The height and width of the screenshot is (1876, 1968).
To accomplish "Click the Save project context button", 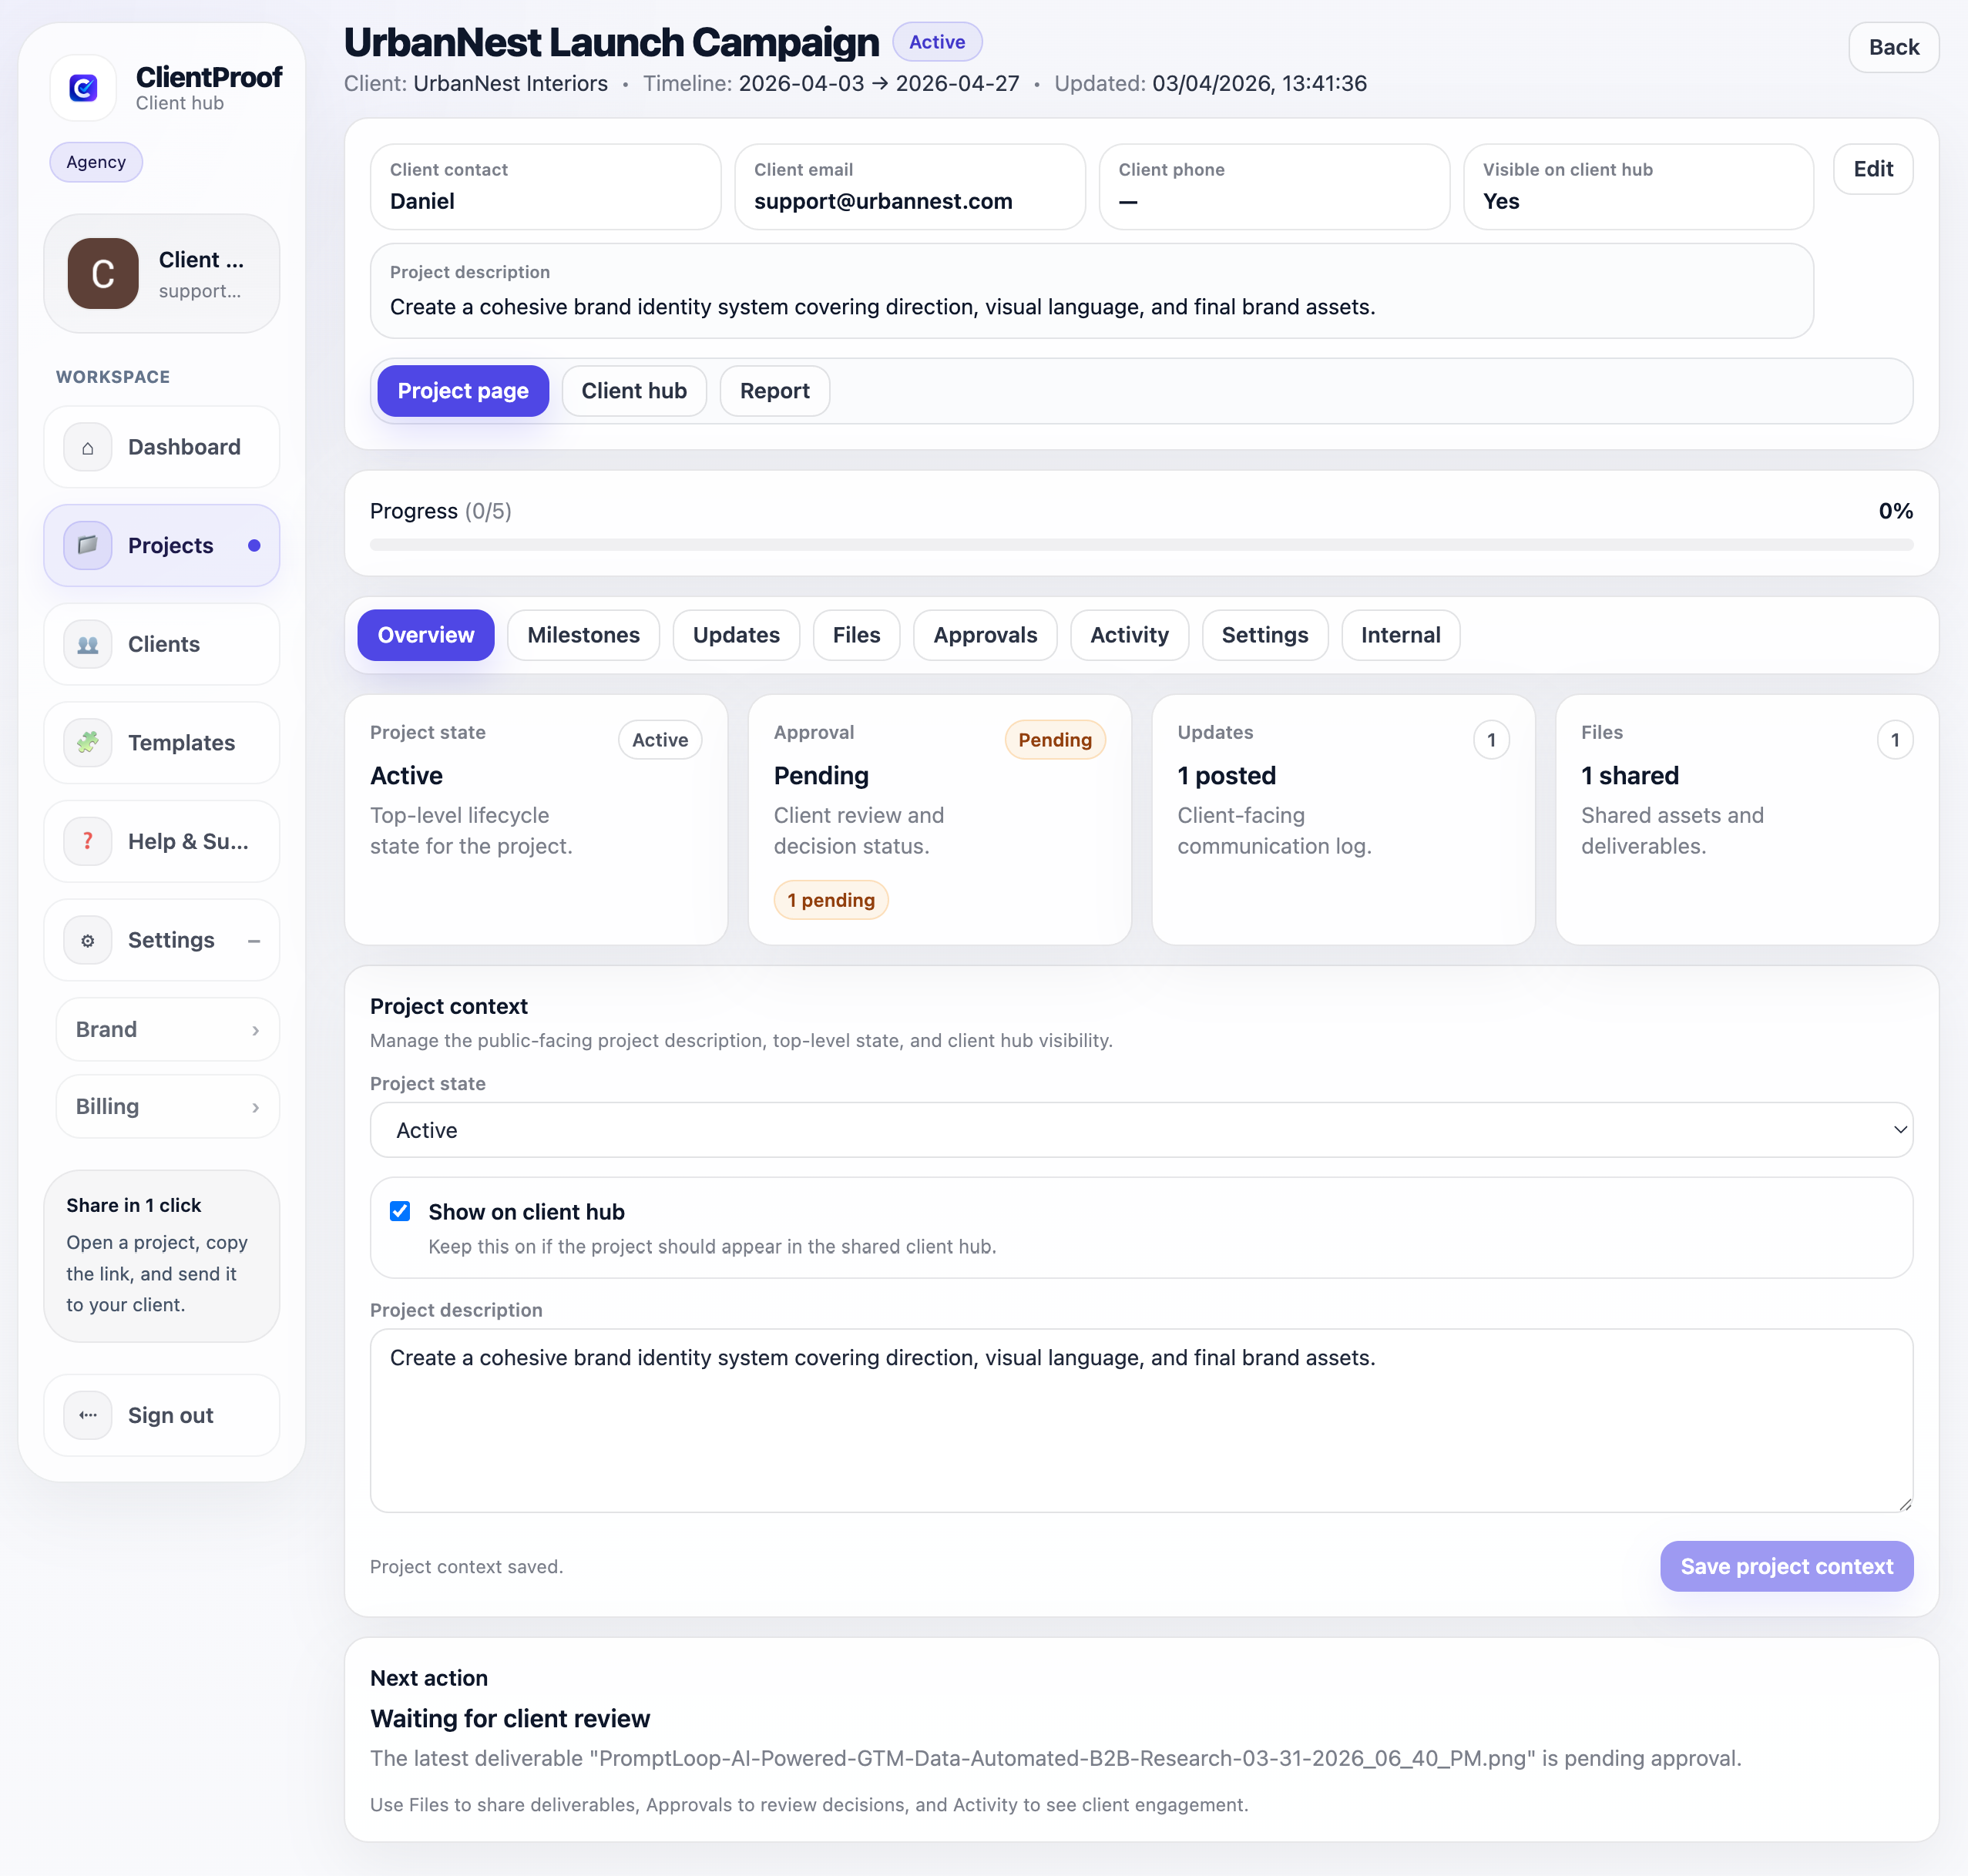I will [1786, 1566].
